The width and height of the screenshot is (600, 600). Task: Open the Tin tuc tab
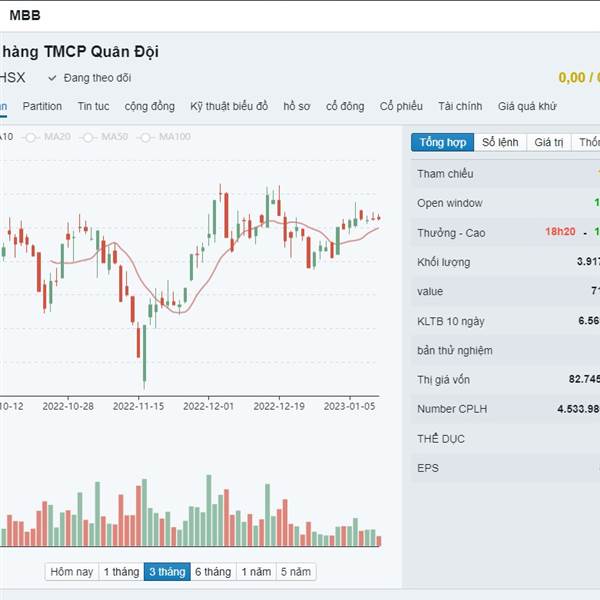pyautogui.click(x=93, y=106)
